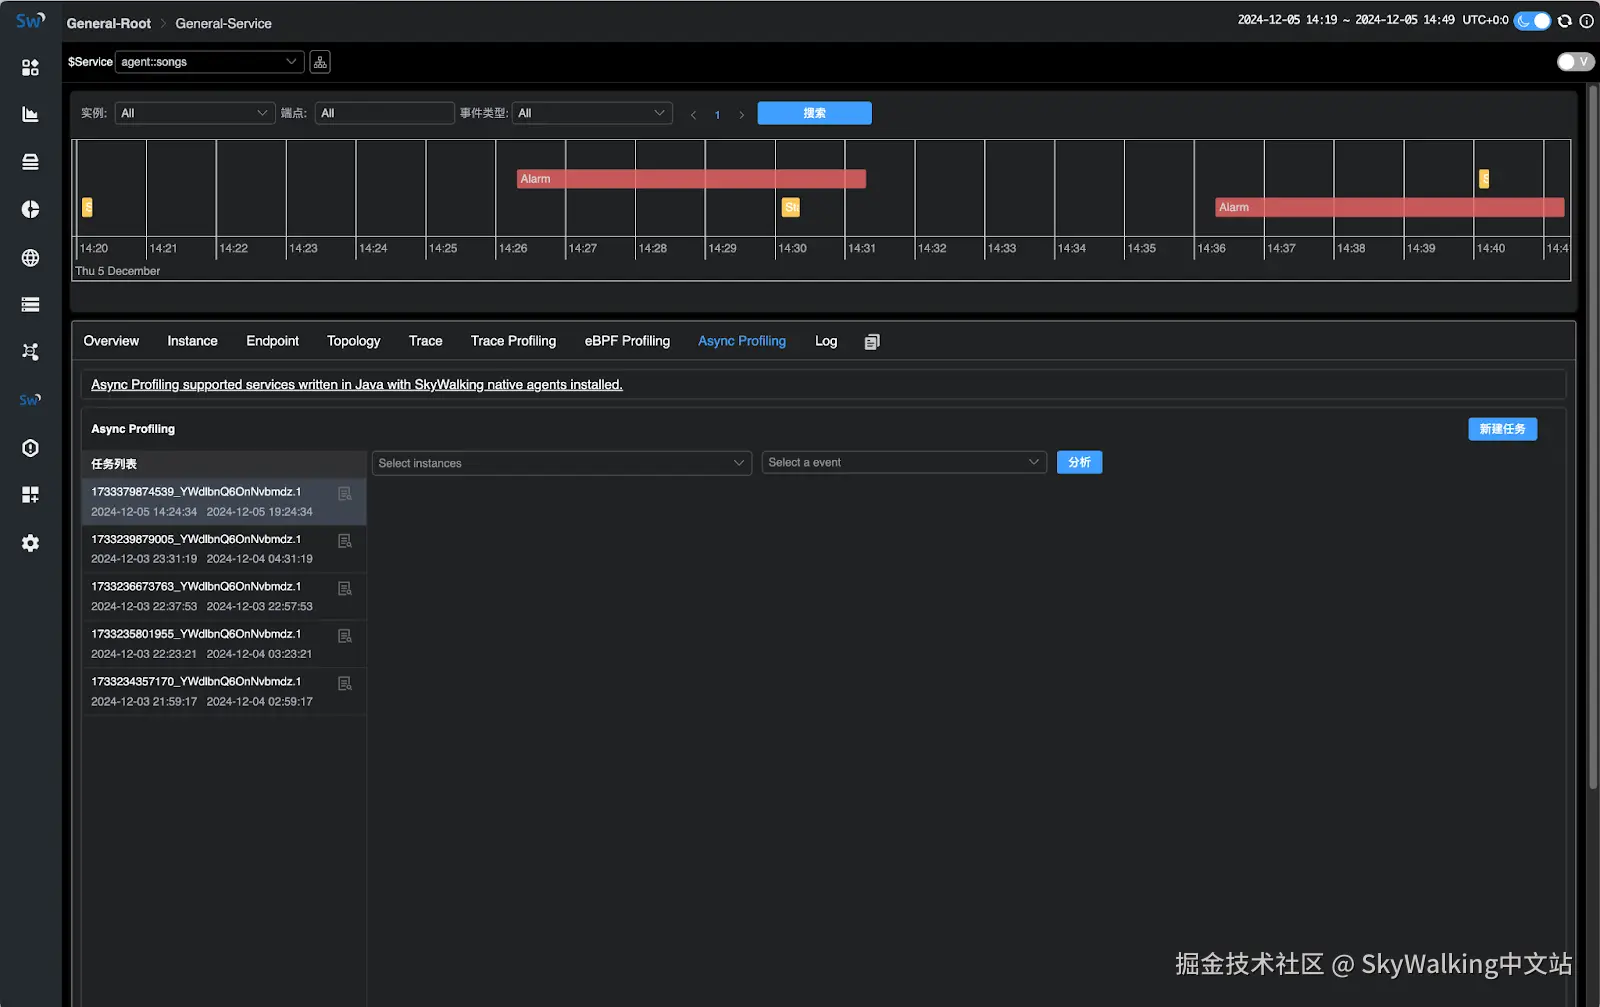
Task: Open the add-widget grid icon in sidebar
Action: 30,495
